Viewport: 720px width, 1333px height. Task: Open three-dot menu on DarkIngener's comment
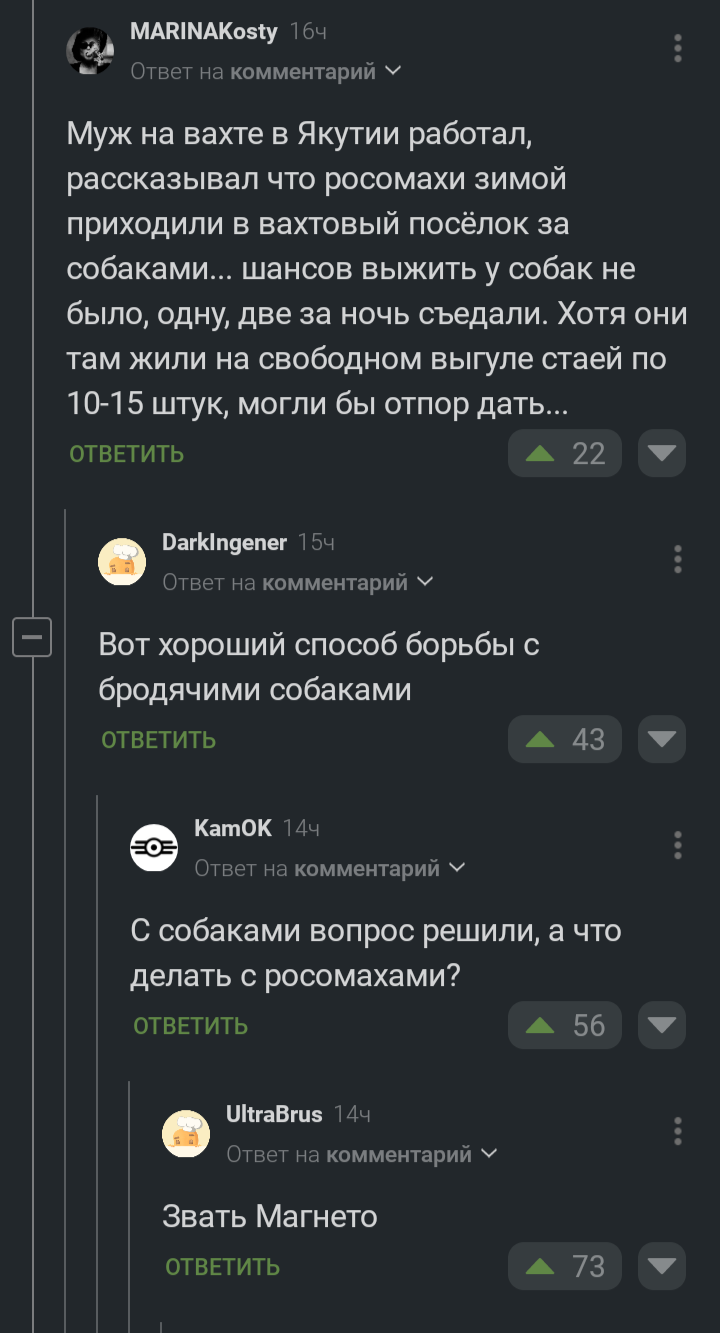pyautogui.click(x=678, y=559)
